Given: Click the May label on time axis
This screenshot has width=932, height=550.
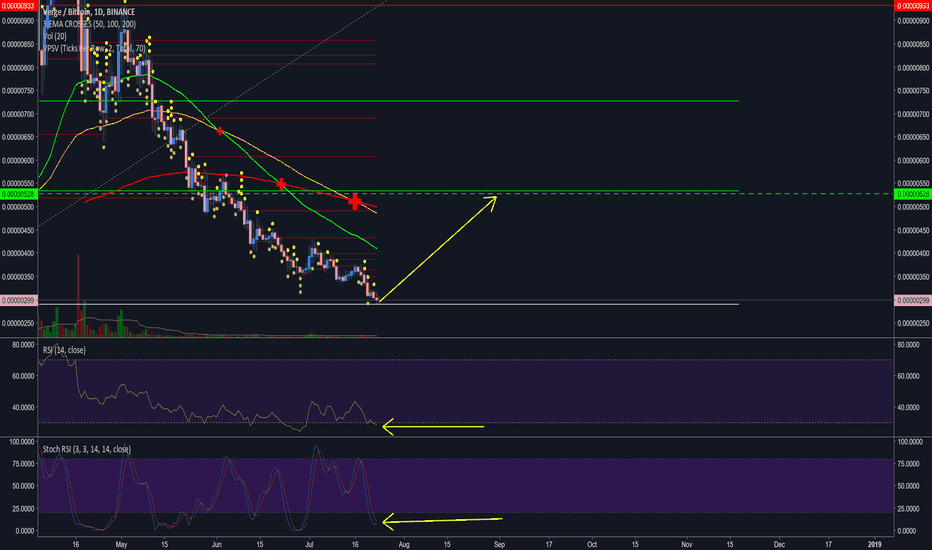Looking at the screenshot, I should pyautogui.click(x=121, y=544).
